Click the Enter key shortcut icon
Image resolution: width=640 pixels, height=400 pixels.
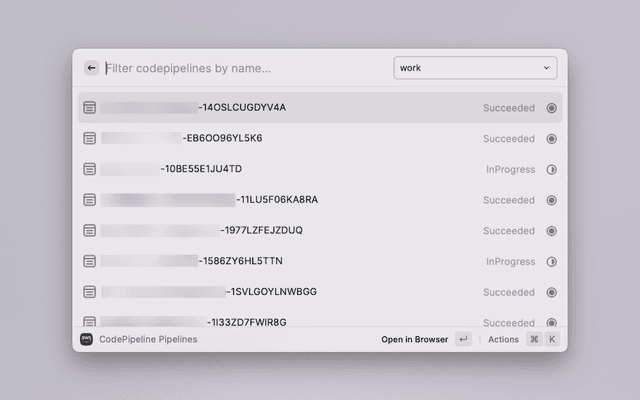463,339
